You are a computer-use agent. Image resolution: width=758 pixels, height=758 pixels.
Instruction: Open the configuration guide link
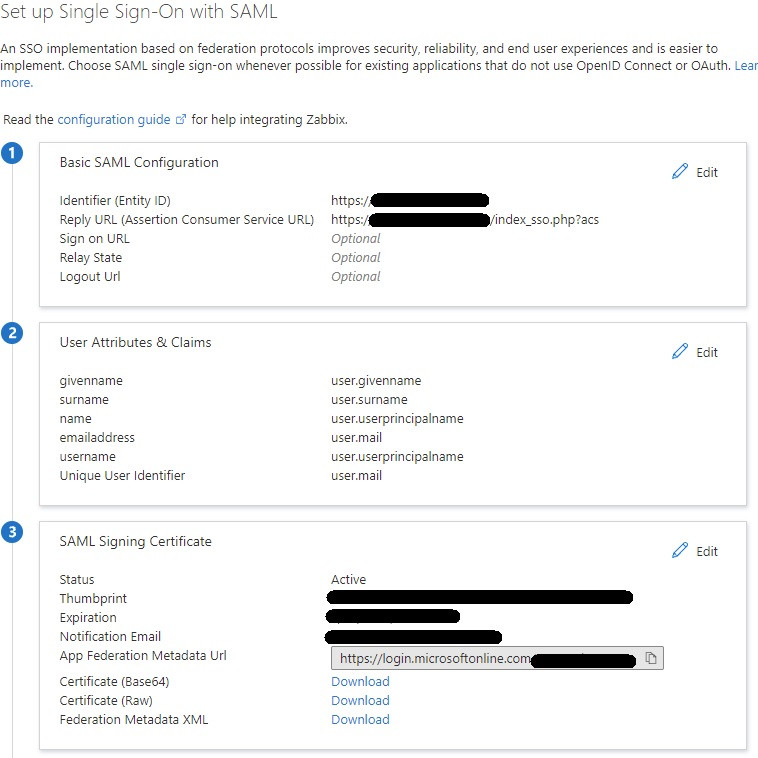click(114, 120)
